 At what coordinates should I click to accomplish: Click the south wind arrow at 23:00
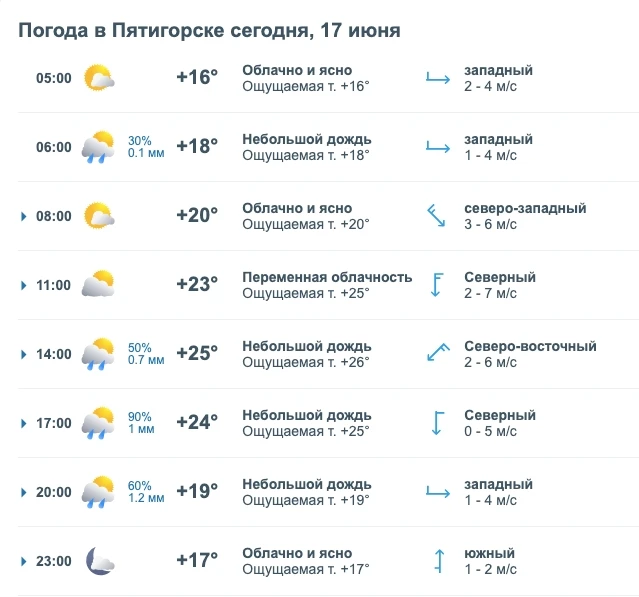coord(439,561)
